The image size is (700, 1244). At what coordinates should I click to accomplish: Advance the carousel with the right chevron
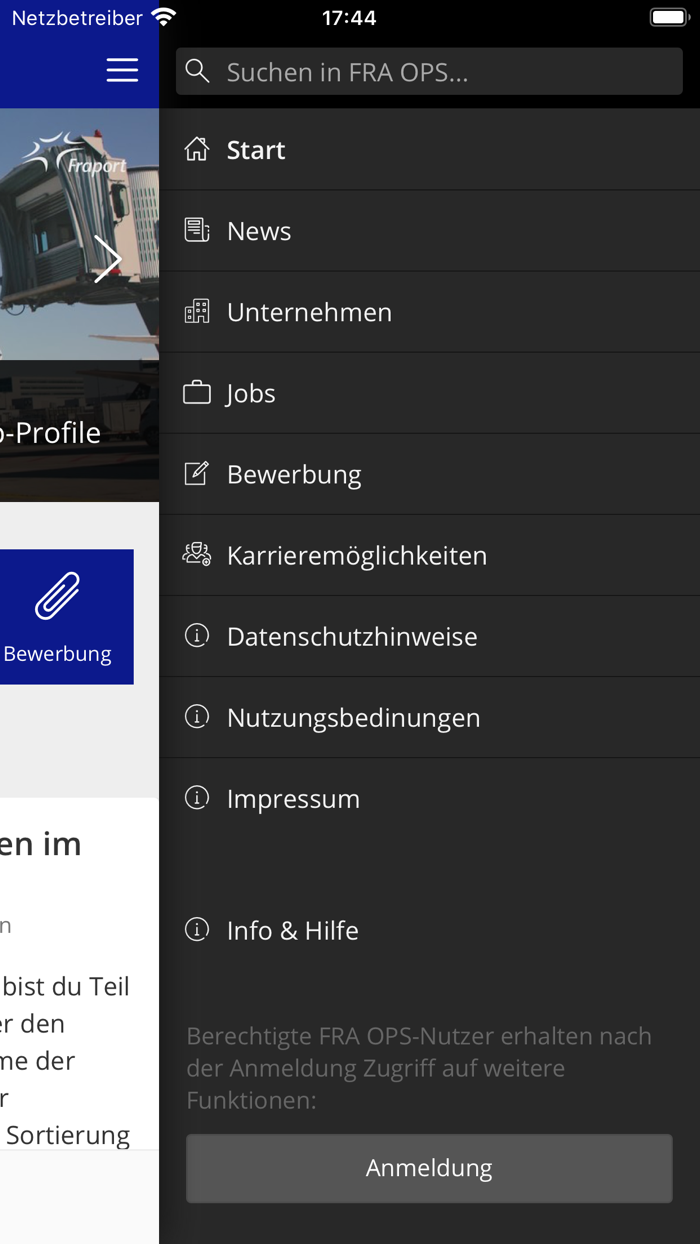click(x=108, y=258)
